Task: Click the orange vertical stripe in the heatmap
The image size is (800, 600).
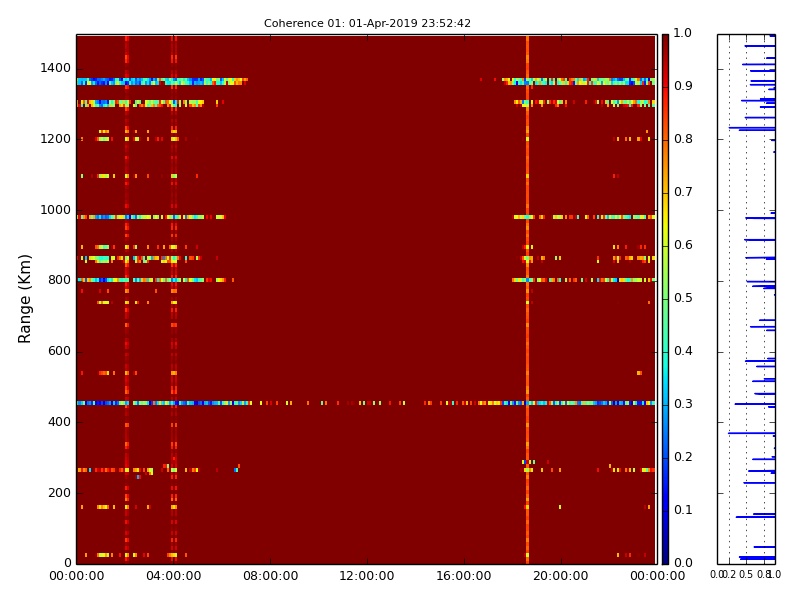Action: coord(527,299)
